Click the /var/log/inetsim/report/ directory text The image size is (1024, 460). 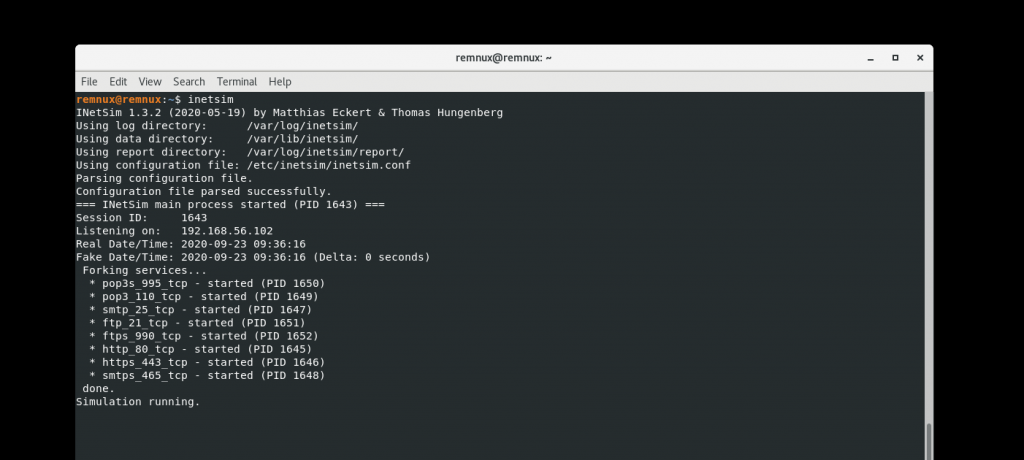point(325,152)
